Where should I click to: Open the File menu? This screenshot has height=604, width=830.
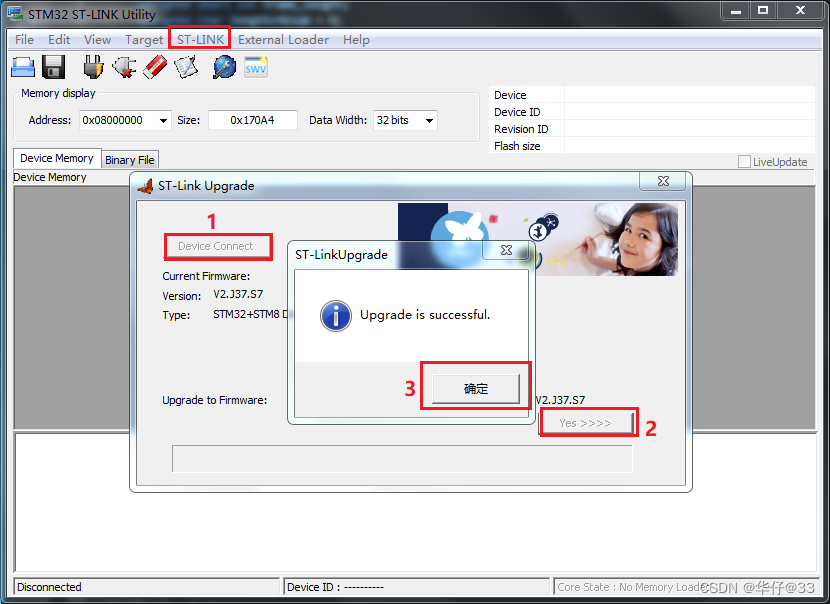point(24,40)
